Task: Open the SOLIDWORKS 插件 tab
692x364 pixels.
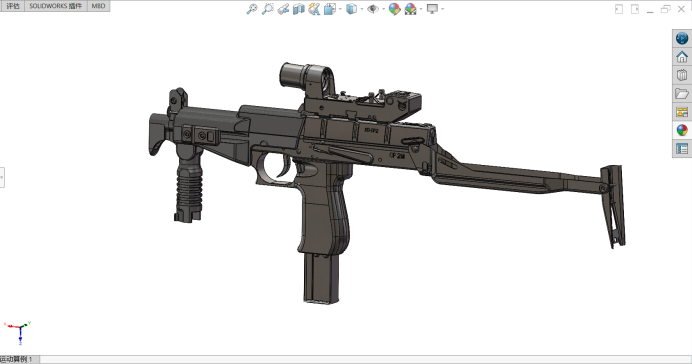Action: [56, 6]
